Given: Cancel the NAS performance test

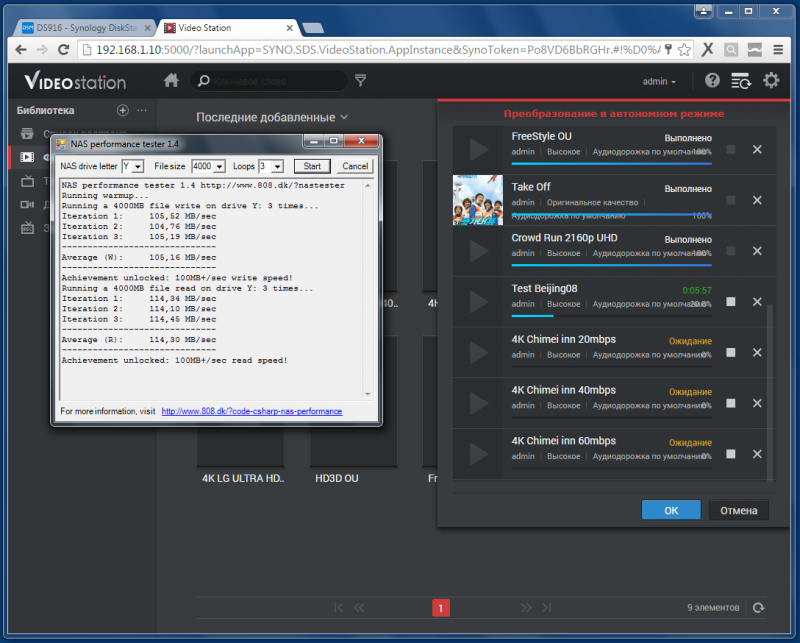Looking at the screenshot, I should click(355, 166).
